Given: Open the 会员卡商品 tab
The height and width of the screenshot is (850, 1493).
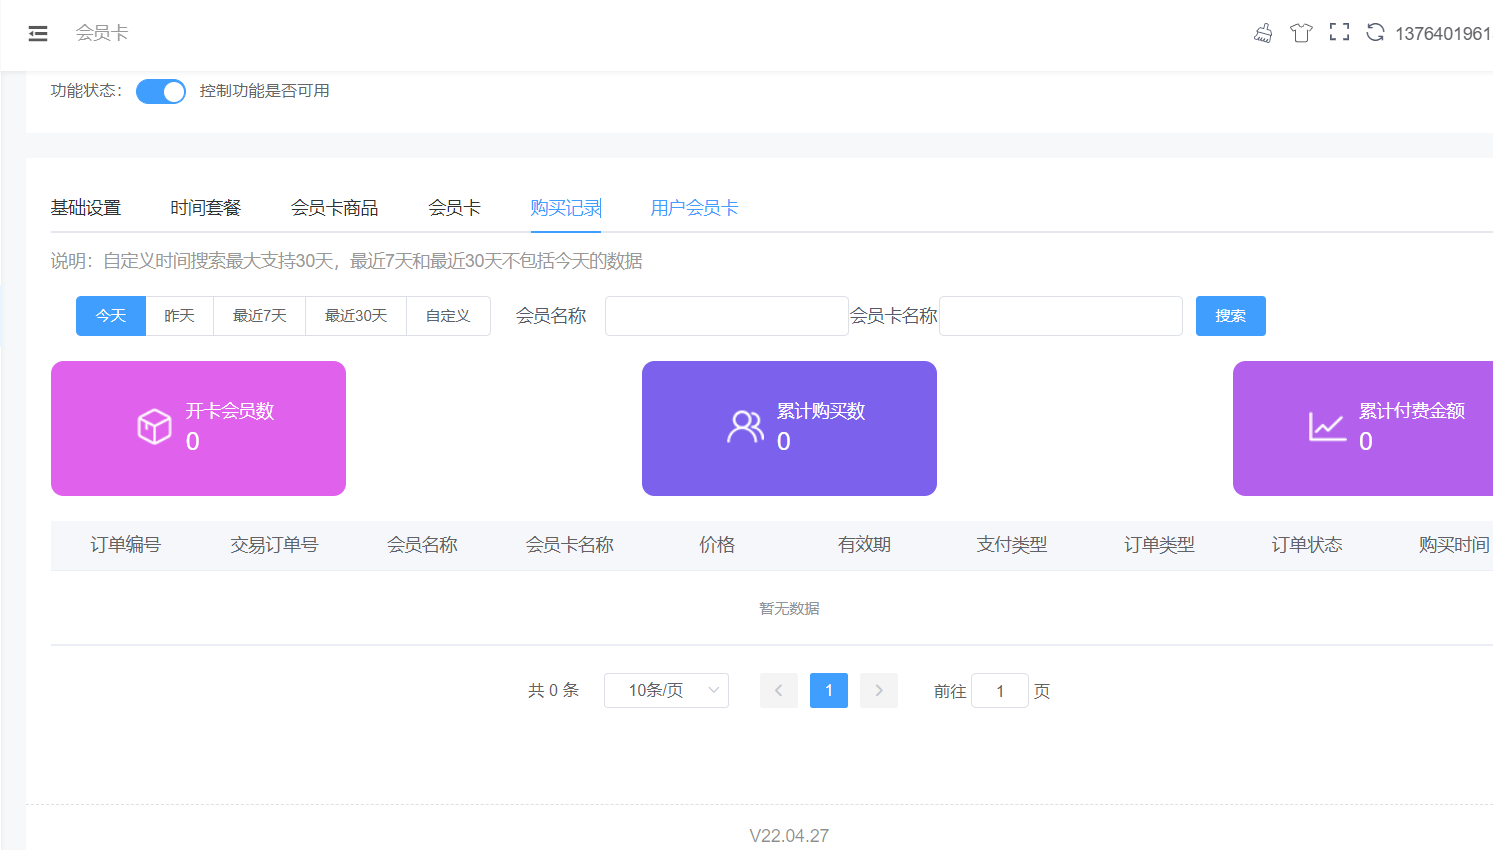Looking at the screenshot, I should click(335, 208).
